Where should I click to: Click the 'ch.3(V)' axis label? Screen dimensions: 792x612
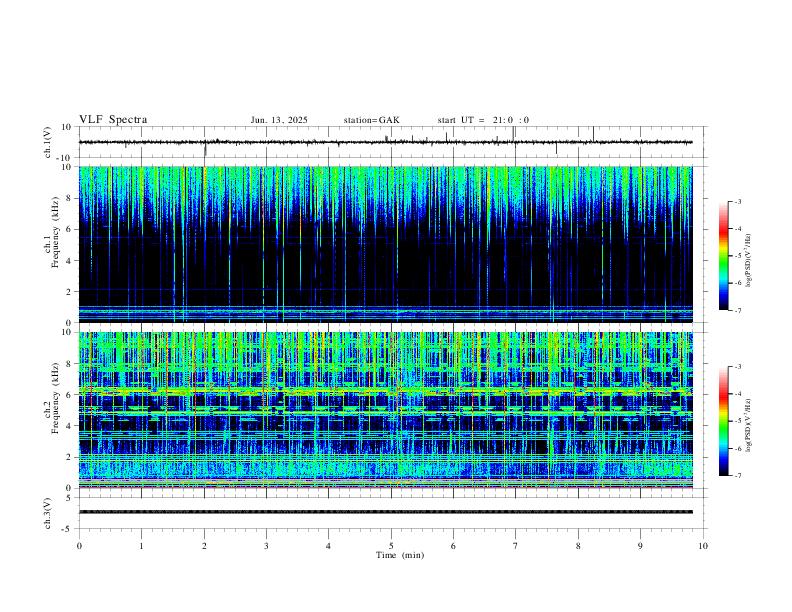click(x=48, y=513)
